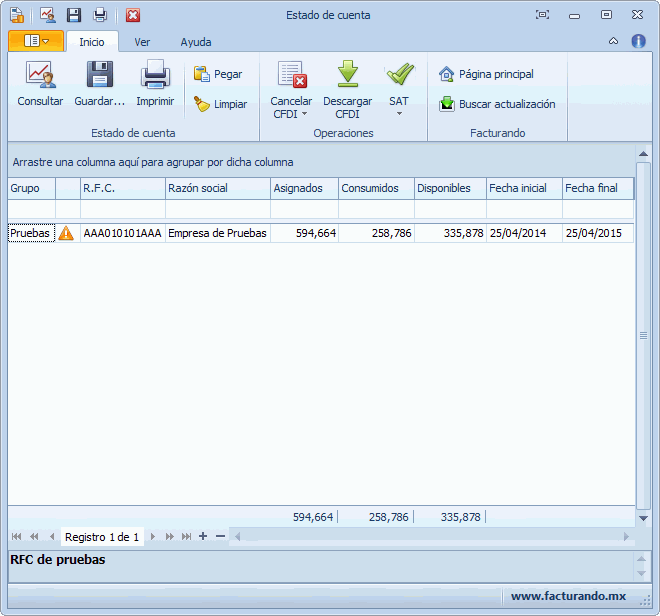The image size is (660, 616).
Task: Select the 335,878 Disponibles cell in row
Action: tap(450, 233)
